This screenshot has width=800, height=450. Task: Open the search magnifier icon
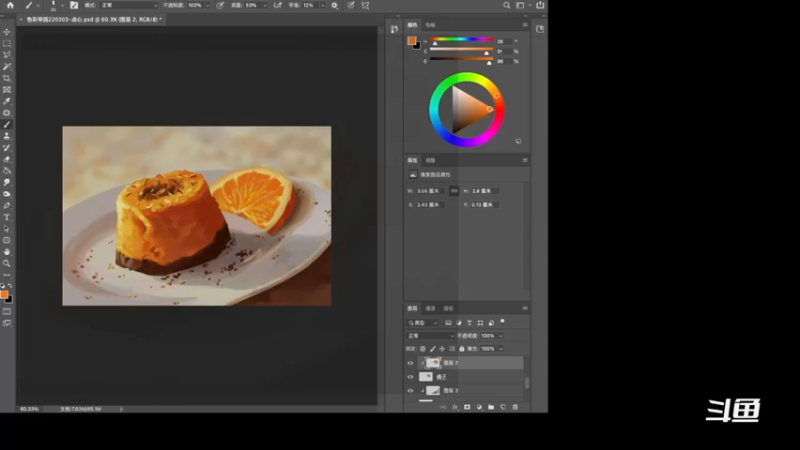507,5
